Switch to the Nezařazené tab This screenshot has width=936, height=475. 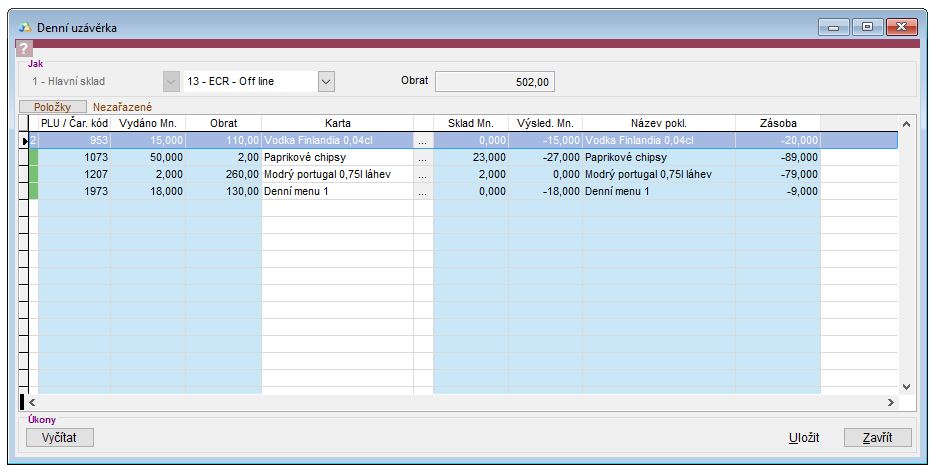(122, 106)
